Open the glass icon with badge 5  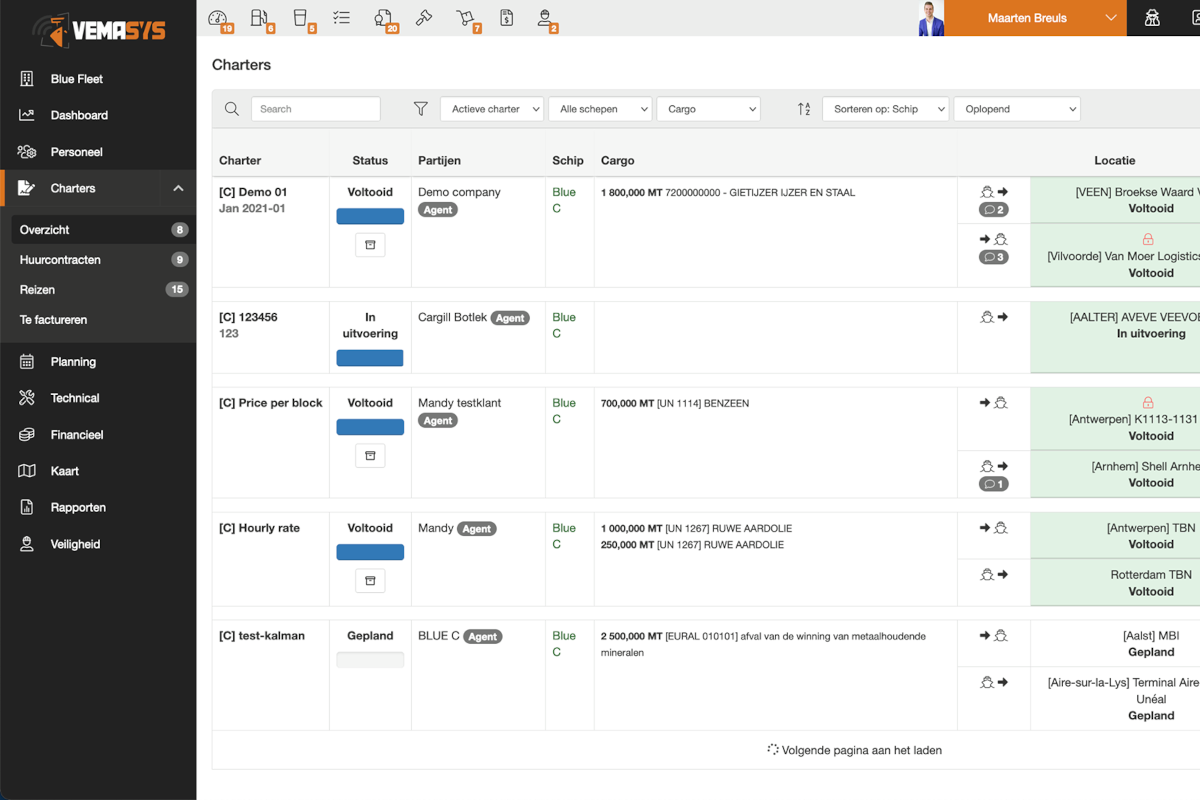[x=302, y=18]
